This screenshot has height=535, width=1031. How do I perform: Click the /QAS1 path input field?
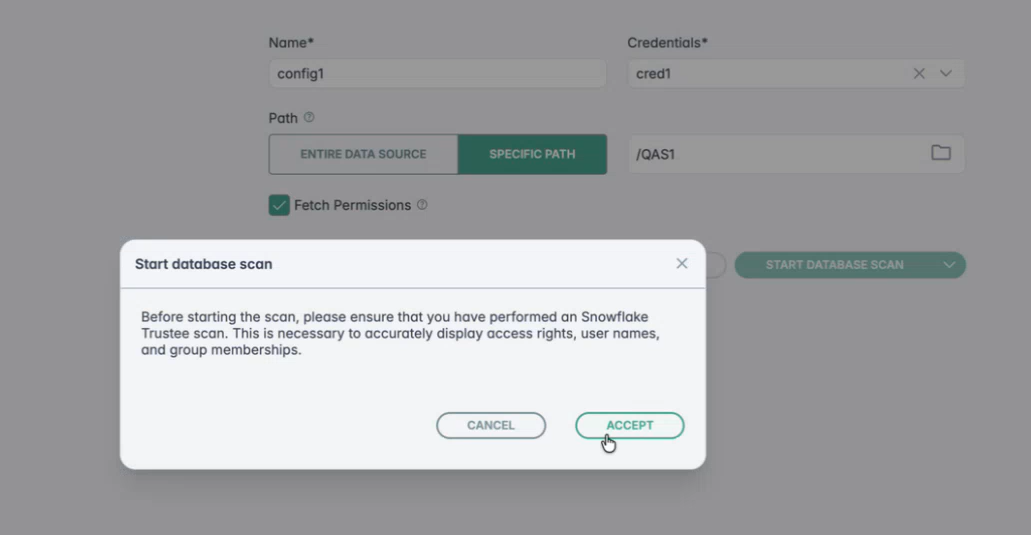point(775,154)
